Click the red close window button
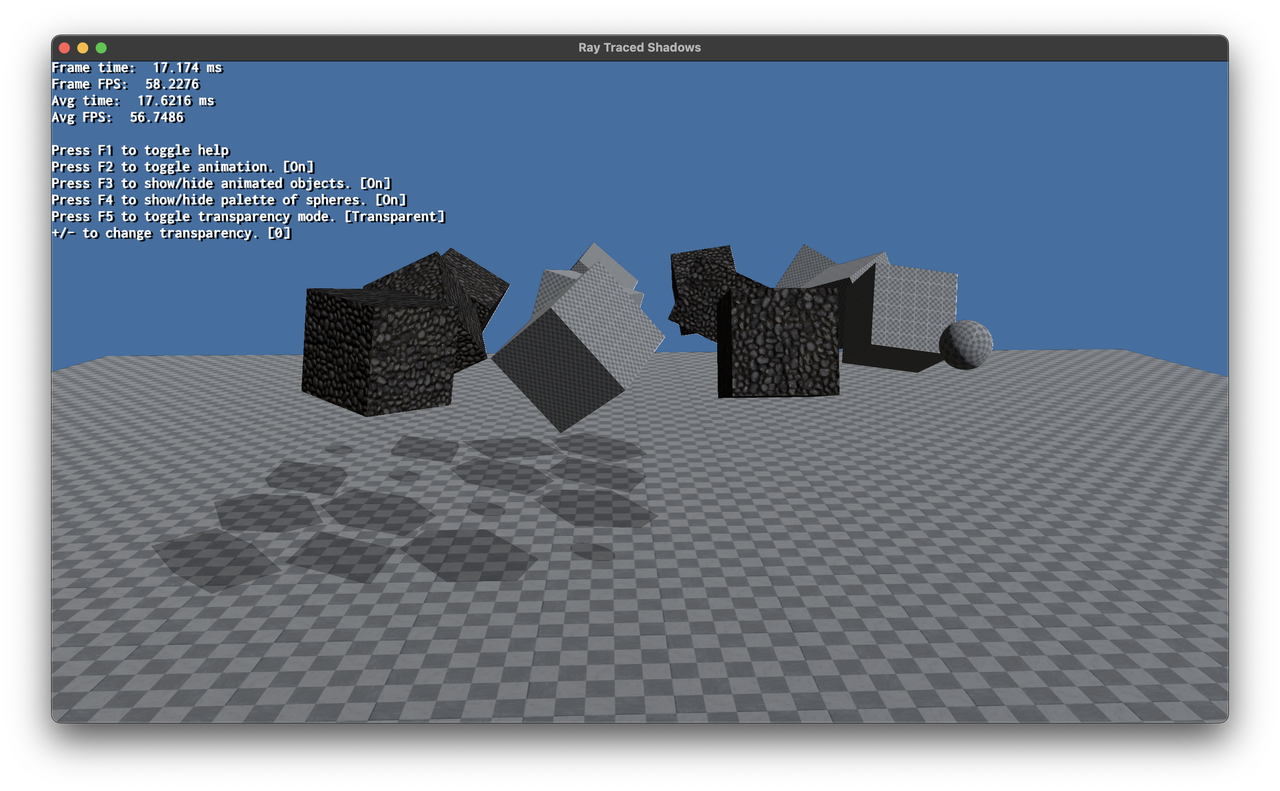Viewport: 1280px width, 791px height. coord(64,48)
